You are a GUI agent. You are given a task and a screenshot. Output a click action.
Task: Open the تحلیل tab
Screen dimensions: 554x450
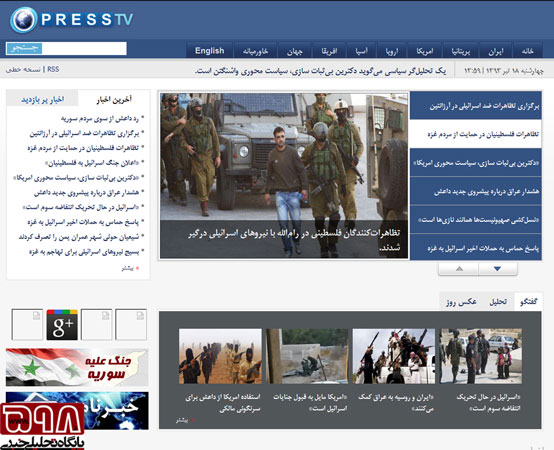498,302
